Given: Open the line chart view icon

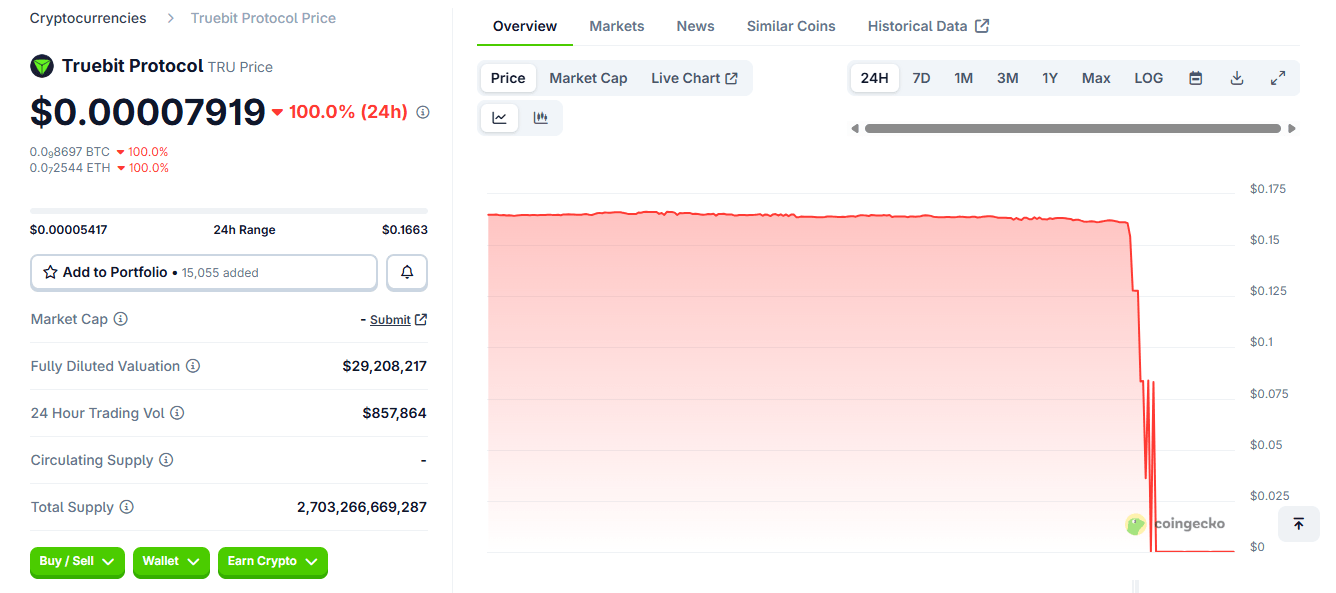Looking at the screenshot, I should click(x=499, y=117).
